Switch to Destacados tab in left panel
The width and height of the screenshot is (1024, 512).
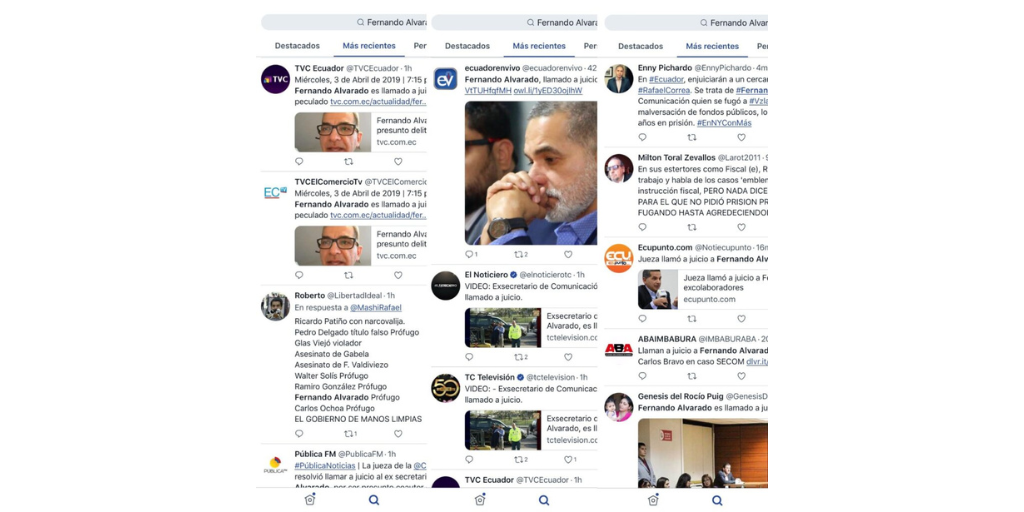[297, 46]
